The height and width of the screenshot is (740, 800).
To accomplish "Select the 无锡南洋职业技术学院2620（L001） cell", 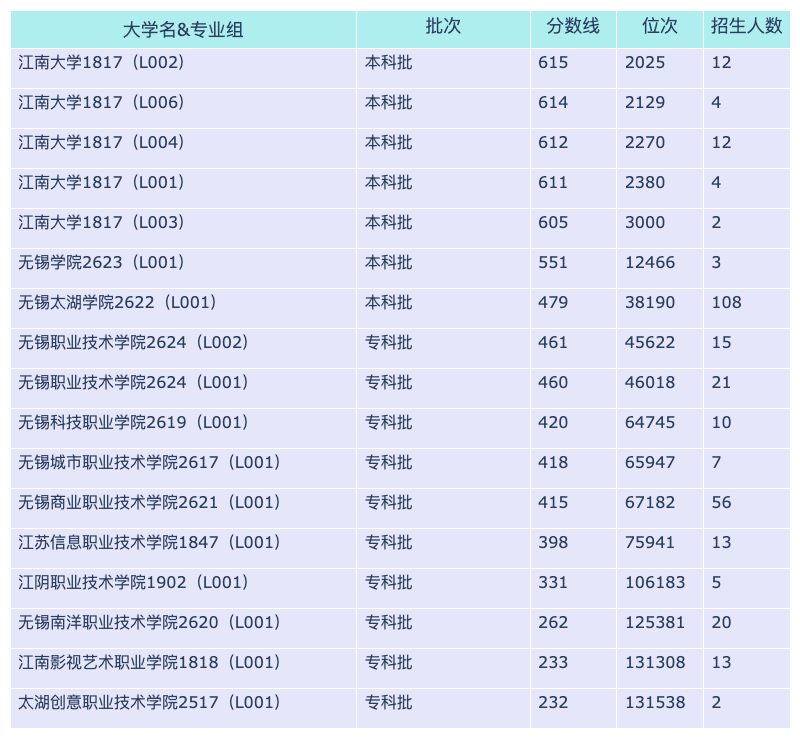I will (183, 628).
